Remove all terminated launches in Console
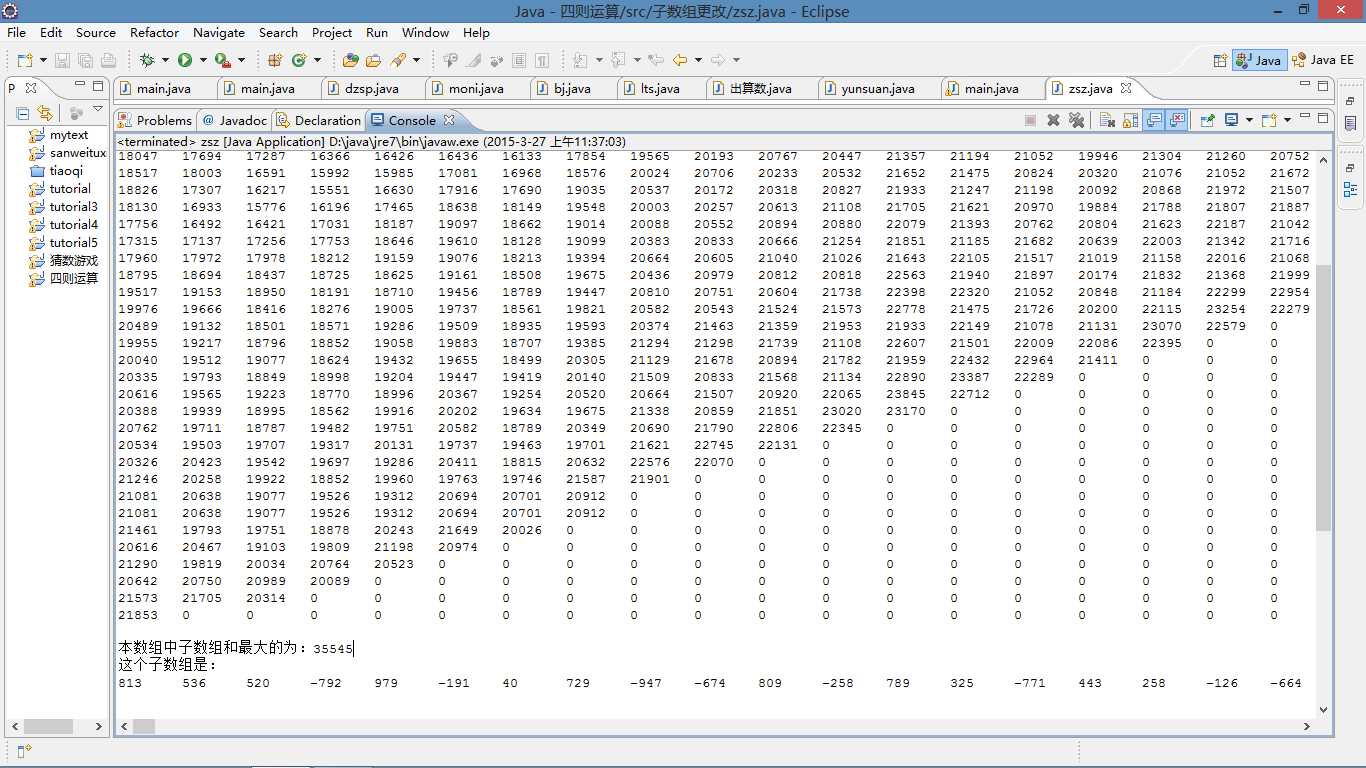Screen dimensions: 1366x768 1077,120
